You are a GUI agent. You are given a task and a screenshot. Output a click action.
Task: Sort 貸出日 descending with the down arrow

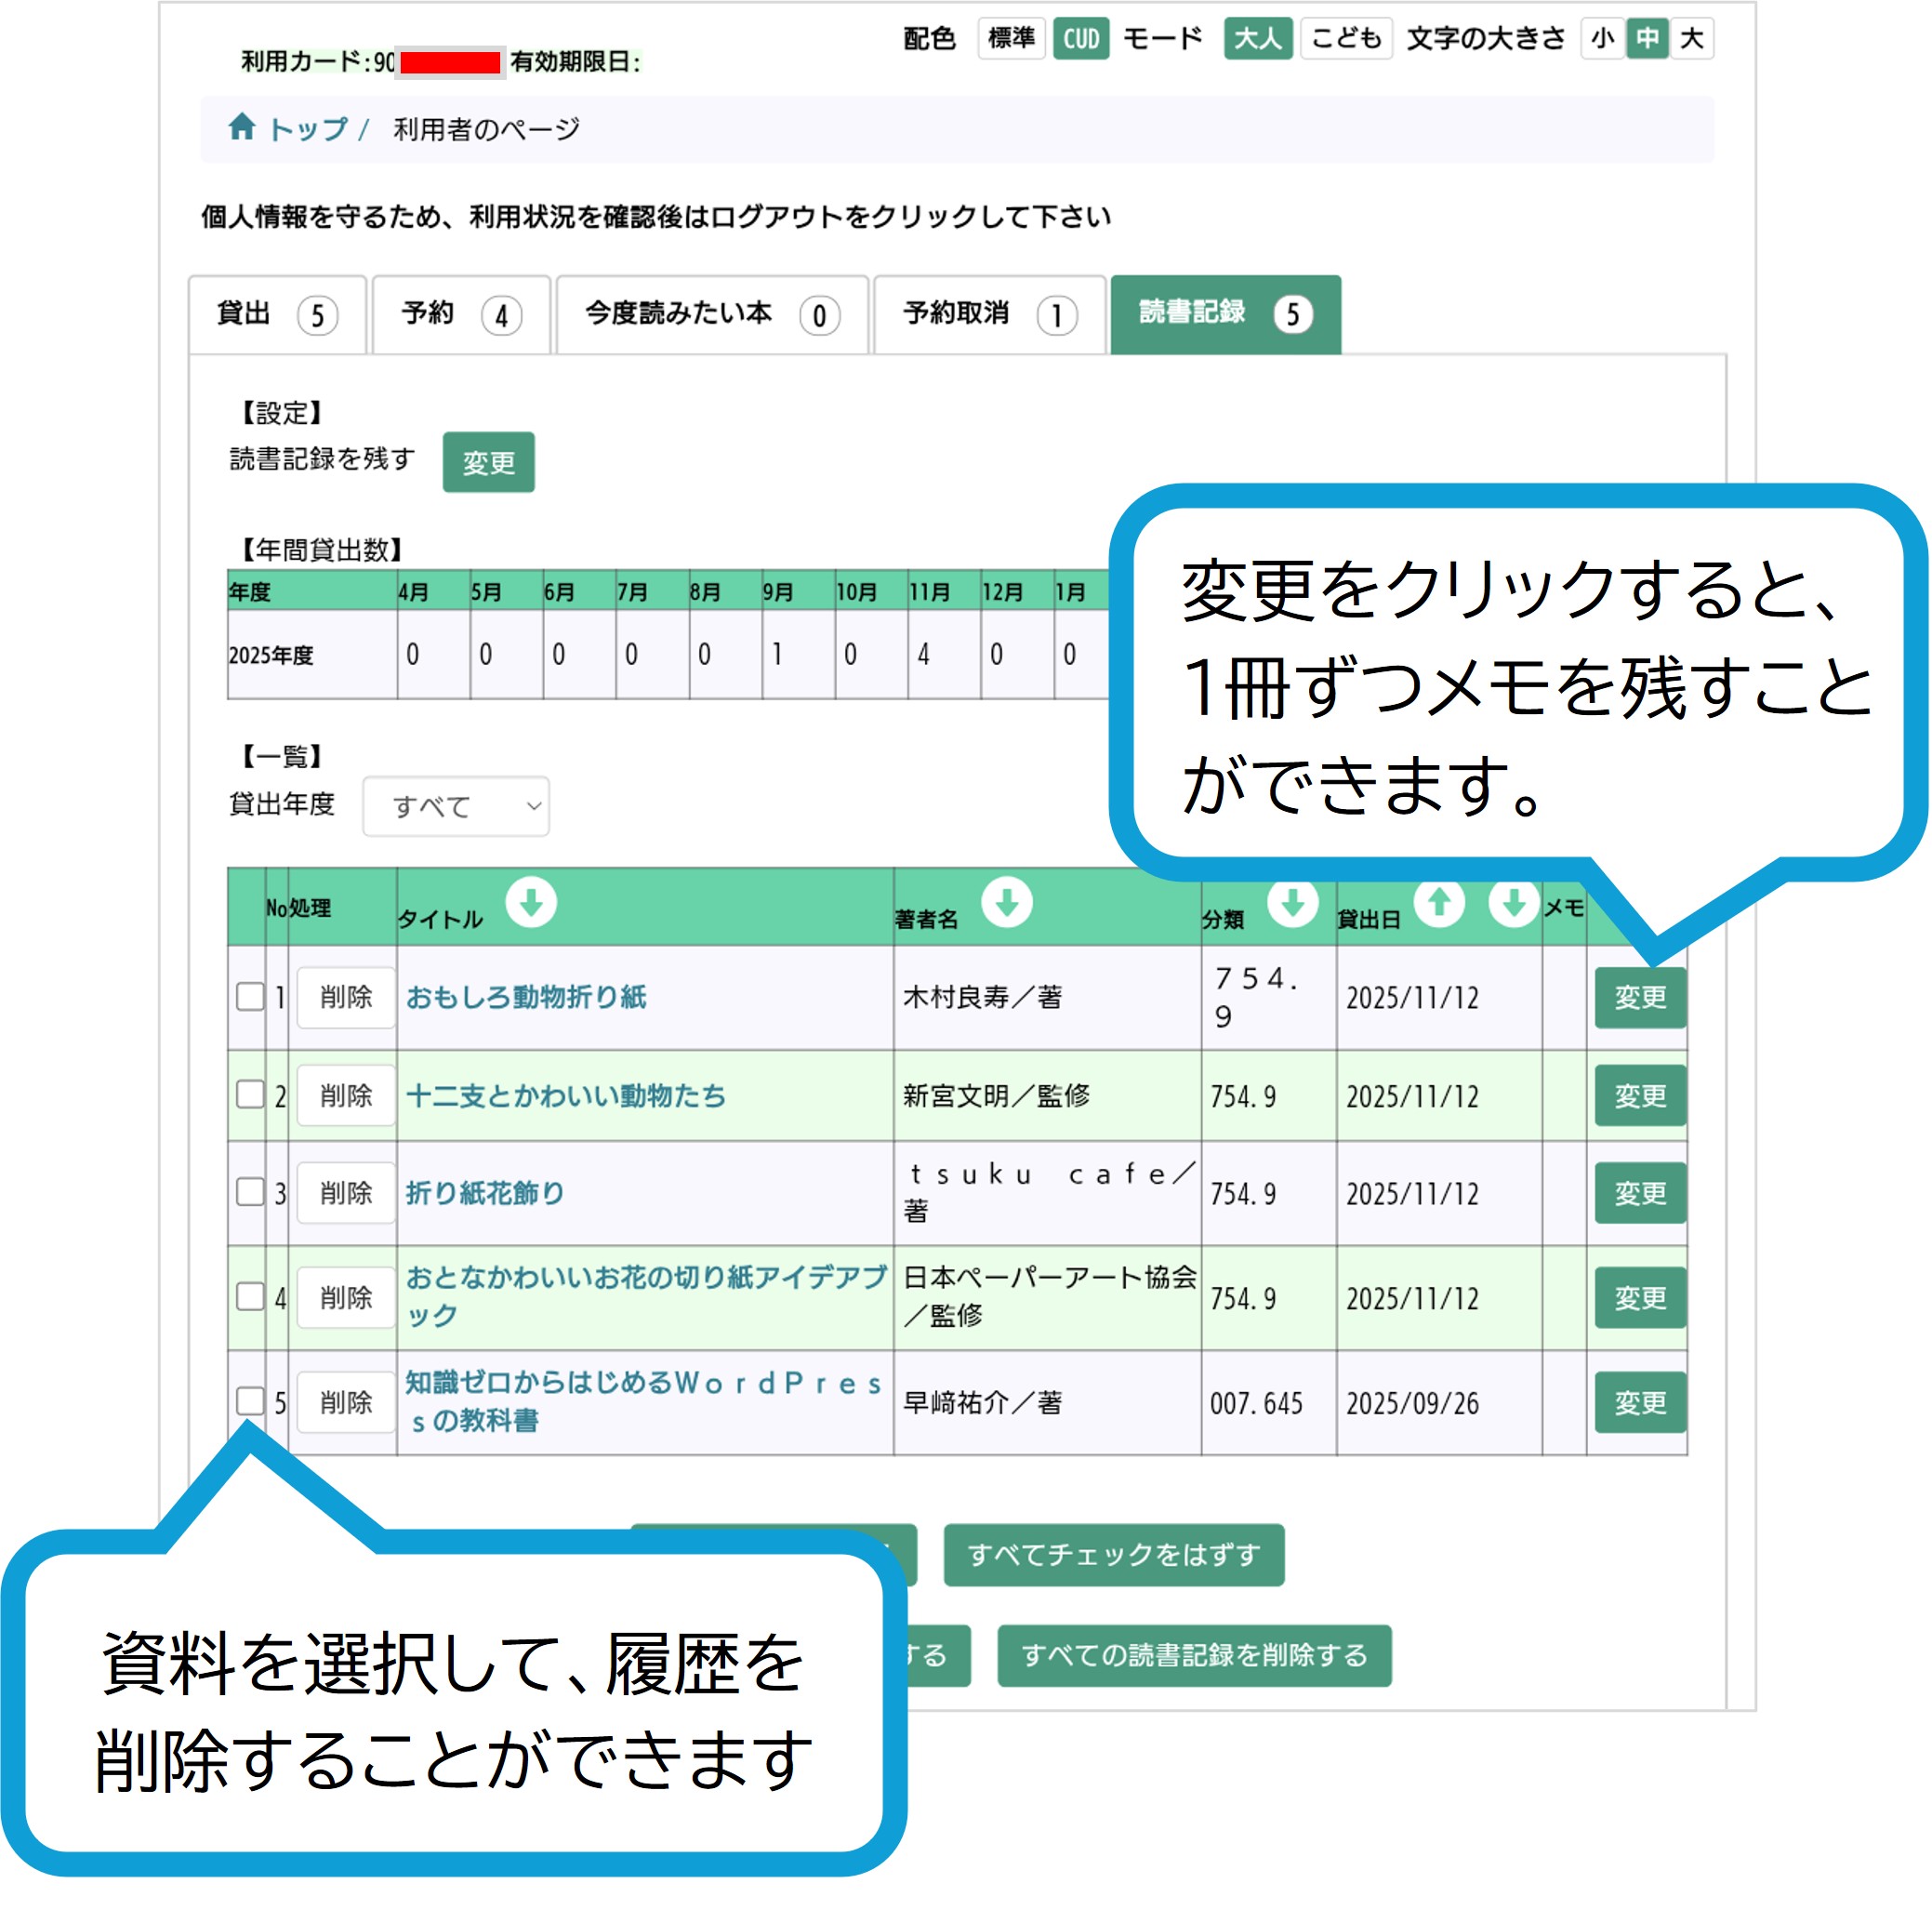pyautogui.click(x=1513, y=903)
